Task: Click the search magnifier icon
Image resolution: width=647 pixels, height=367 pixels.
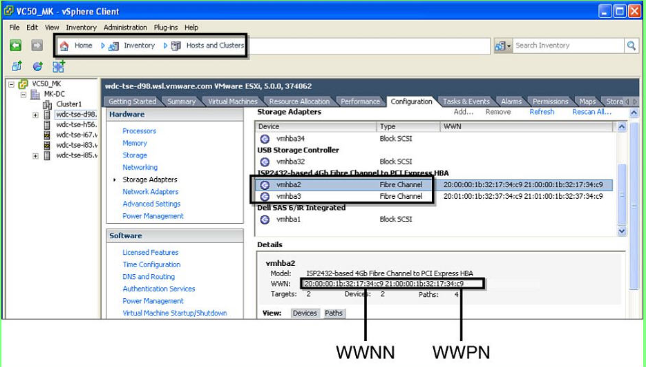Action: 631,45
